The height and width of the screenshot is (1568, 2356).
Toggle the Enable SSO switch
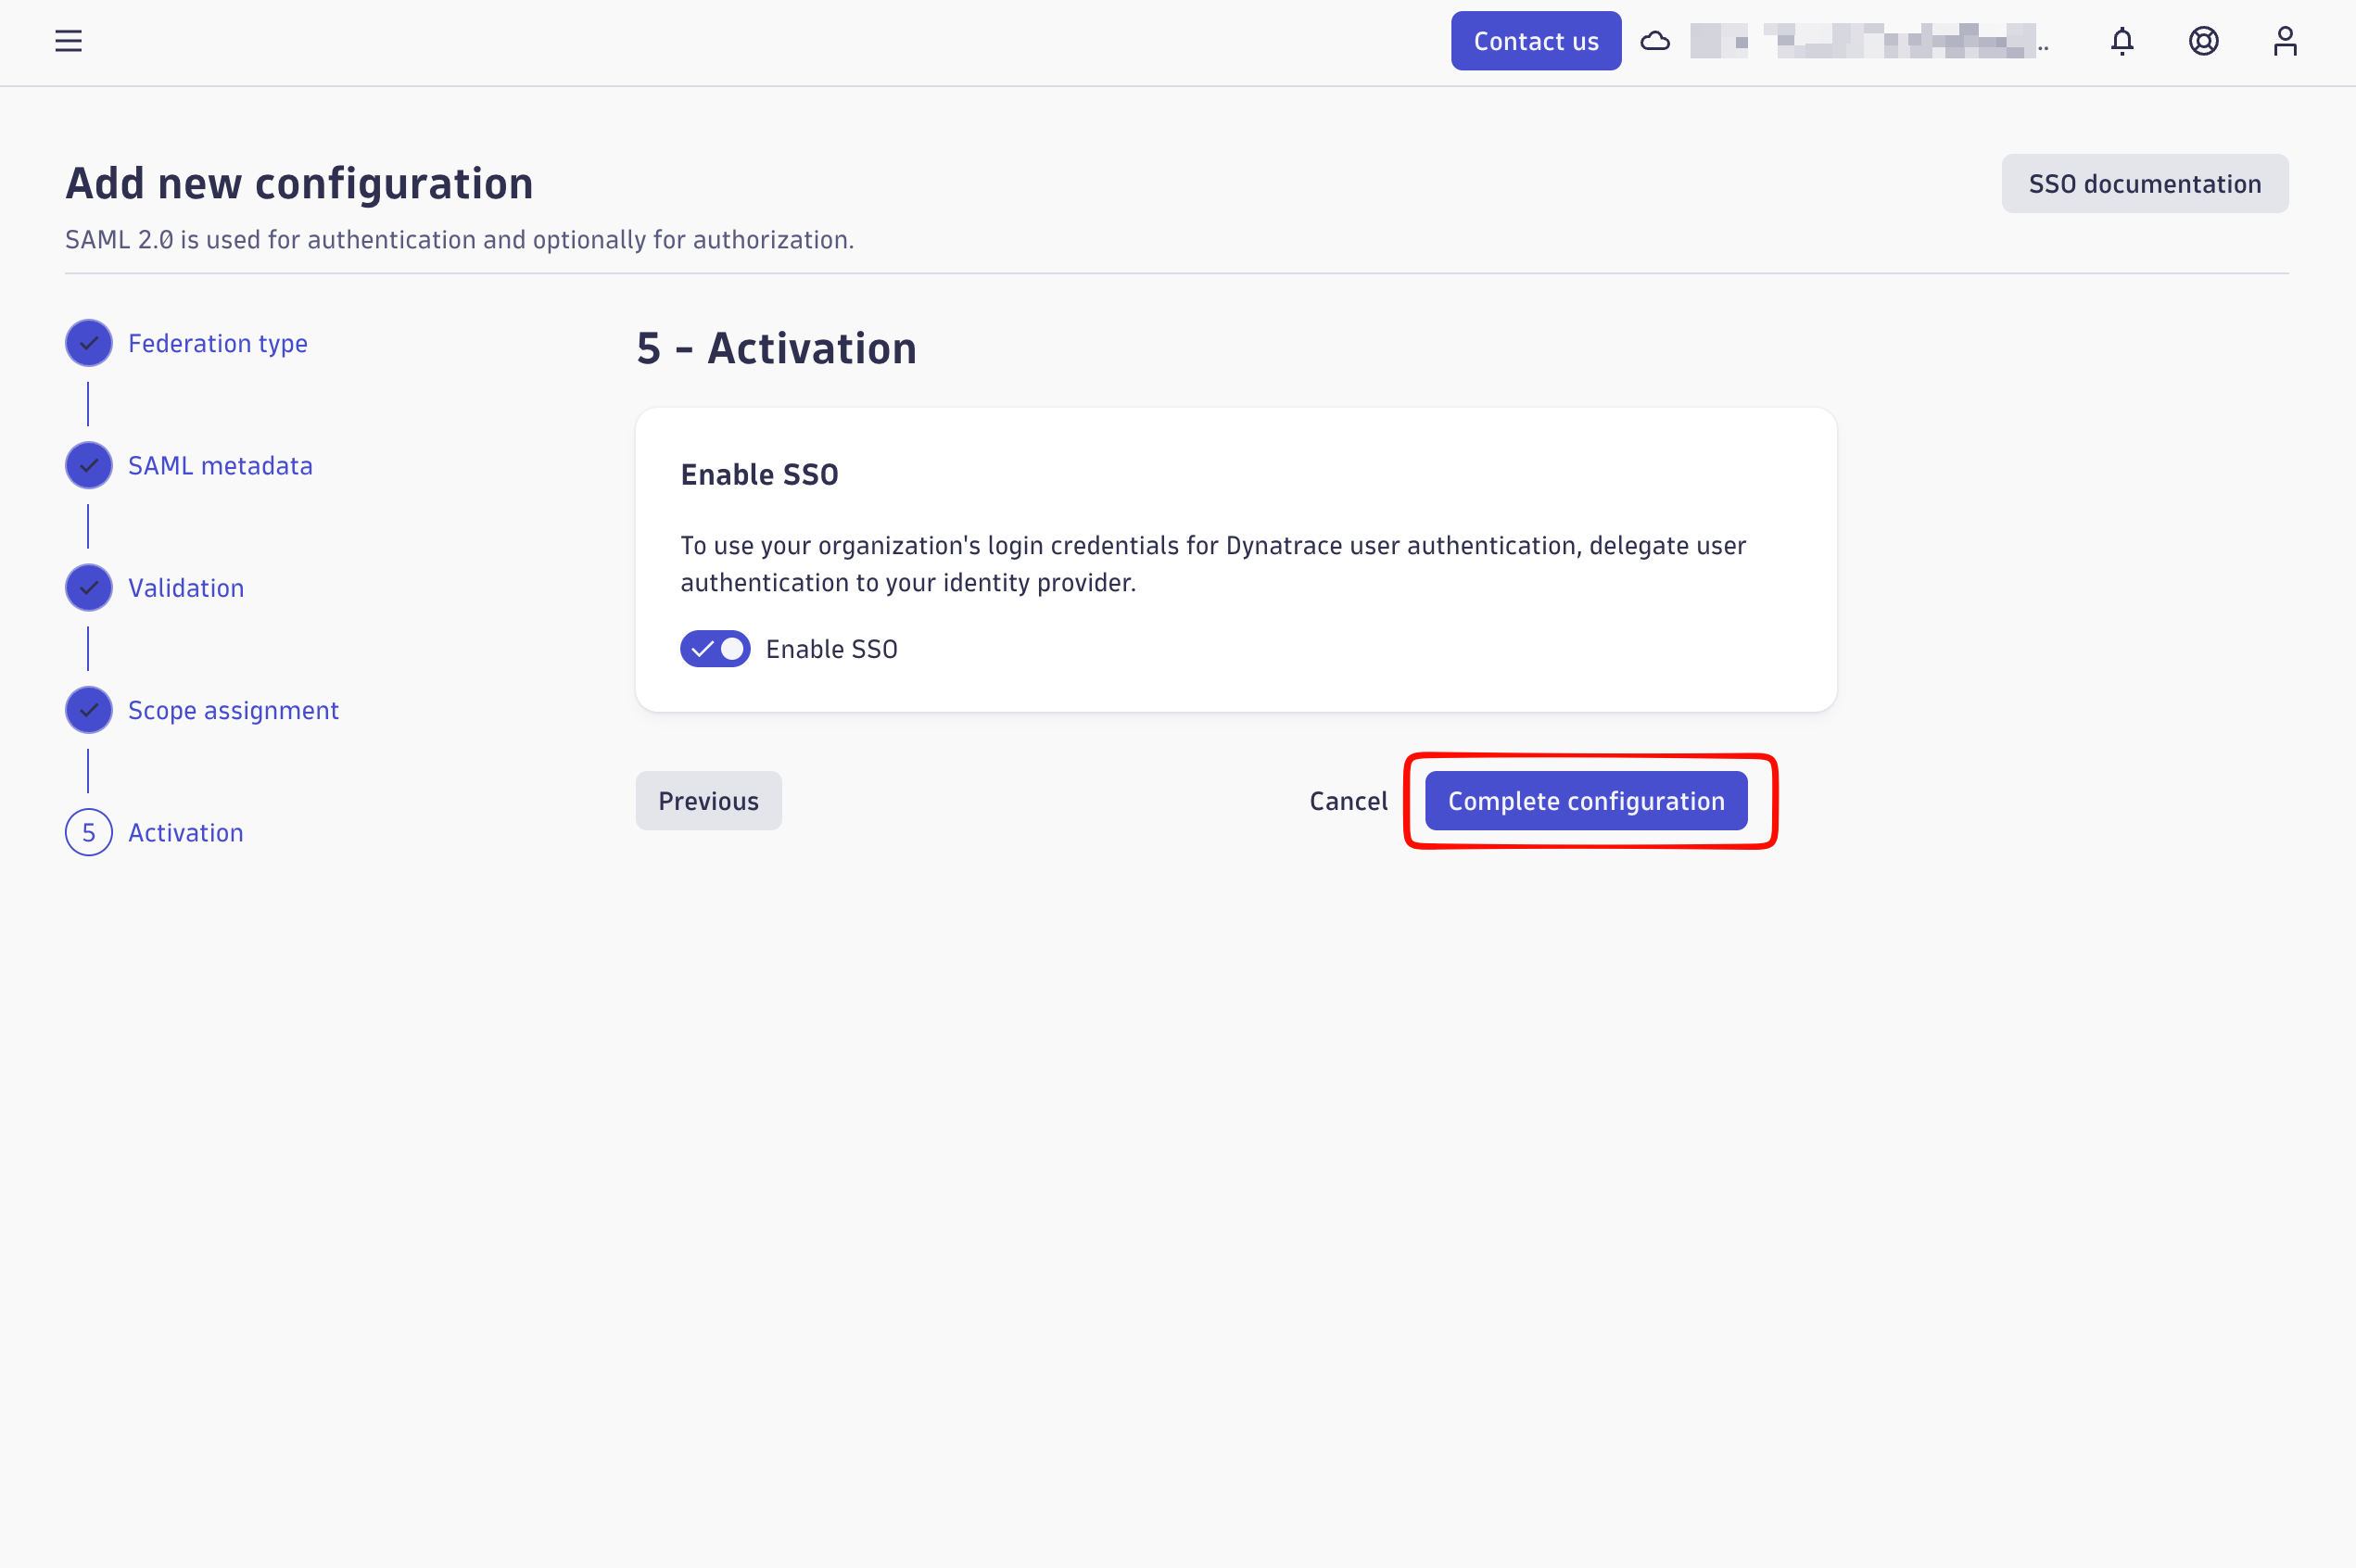[x=715, y=649]
